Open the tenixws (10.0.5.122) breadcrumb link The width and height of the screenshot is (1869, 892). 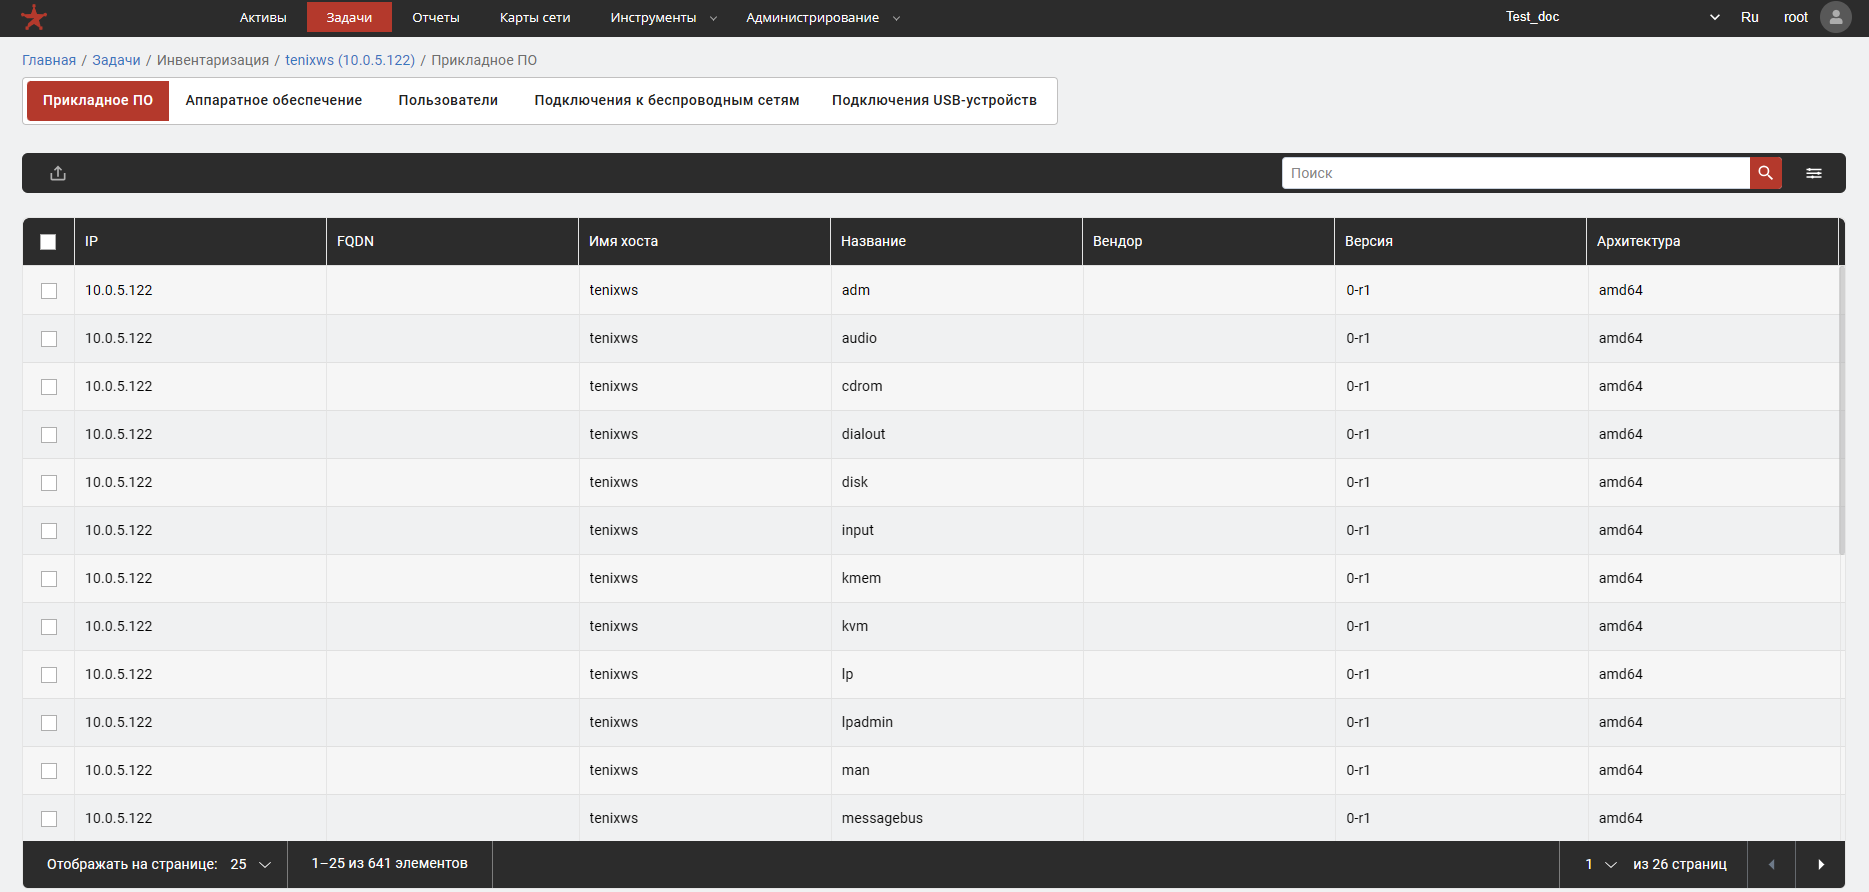tap(349, 60)
